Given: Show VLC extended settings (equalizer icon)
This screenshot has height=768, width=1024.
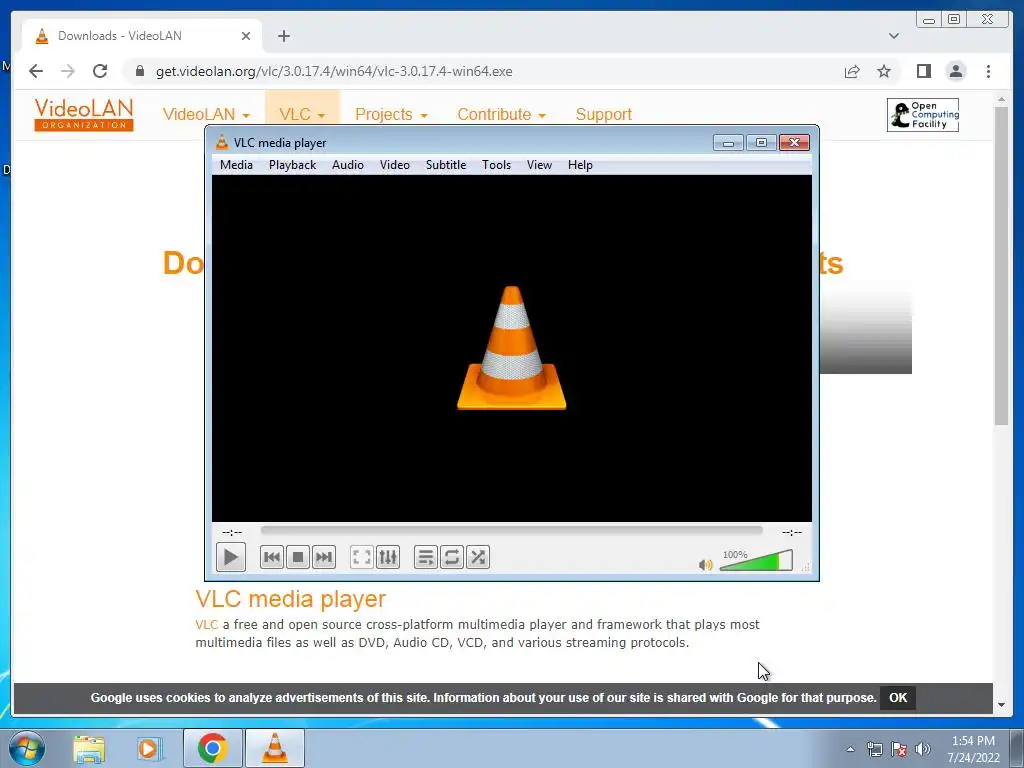Looking at the screenshot, I should coord(388,557).
